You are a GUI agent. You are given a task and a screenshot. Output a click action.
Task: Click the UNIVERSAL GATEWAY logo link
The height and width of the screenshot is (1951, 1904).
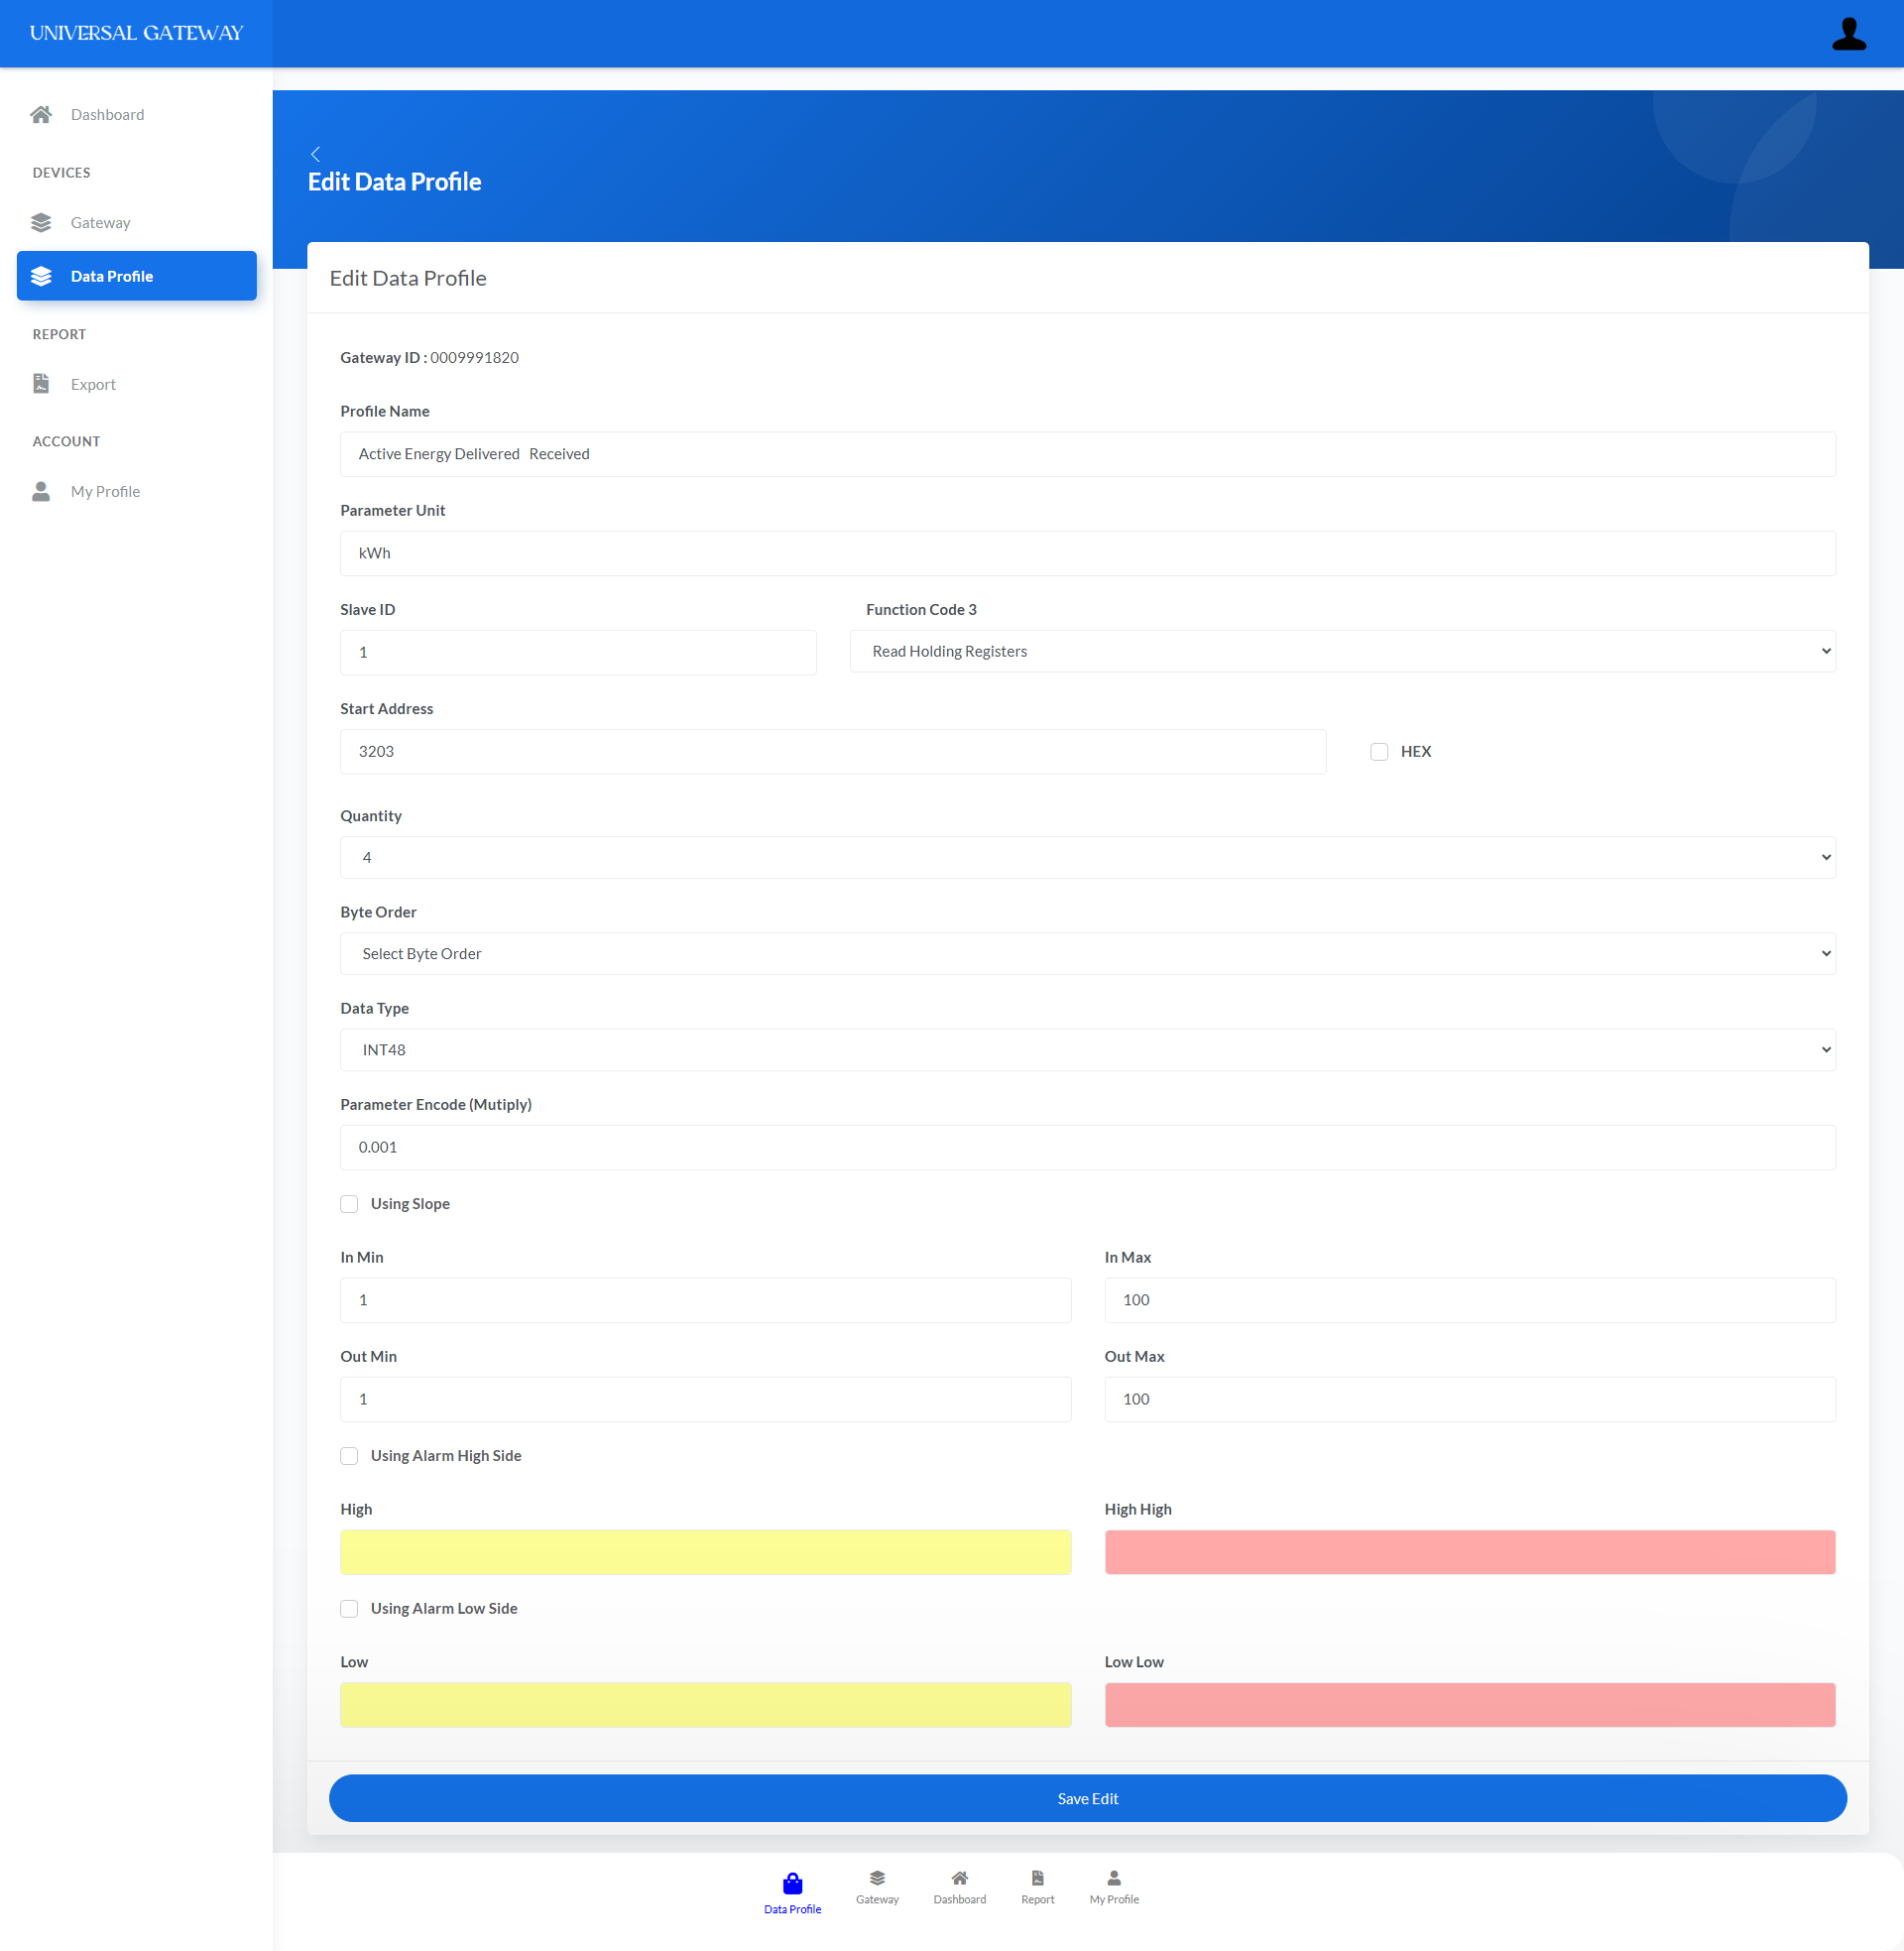click(x=137, y=33)
